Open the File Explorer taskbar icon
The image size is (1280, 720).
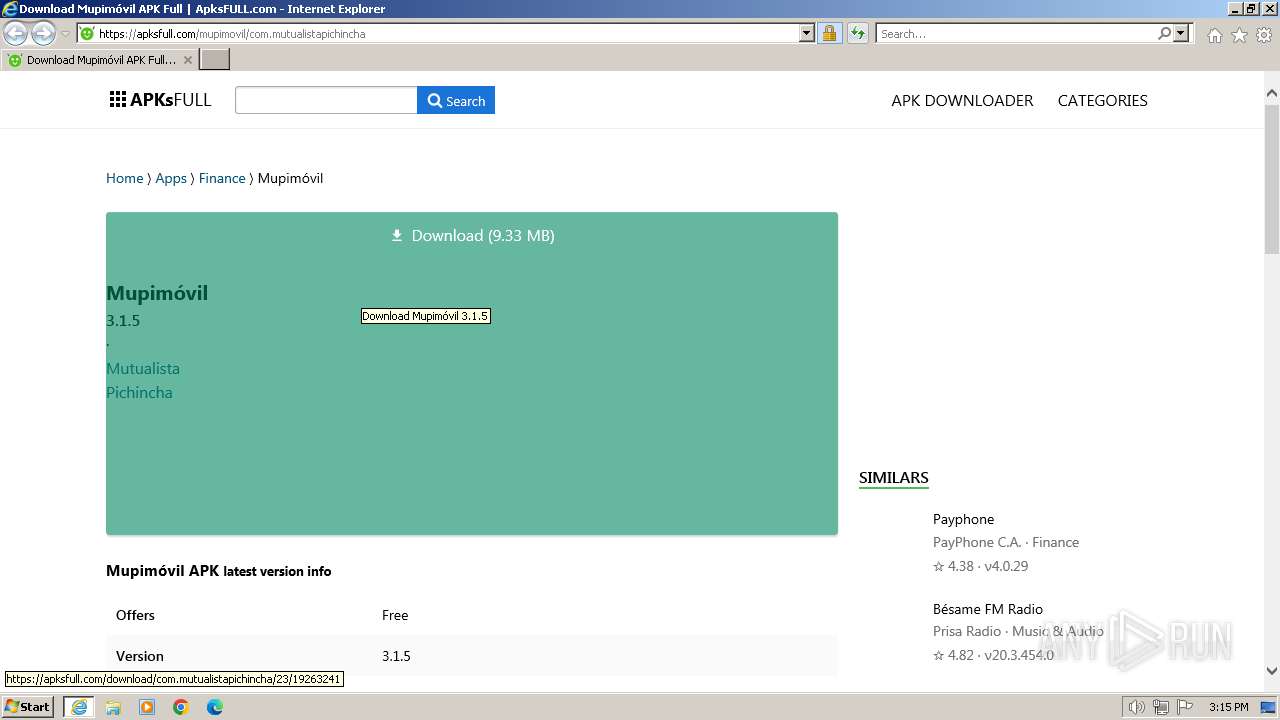click(x=113, y=707)
